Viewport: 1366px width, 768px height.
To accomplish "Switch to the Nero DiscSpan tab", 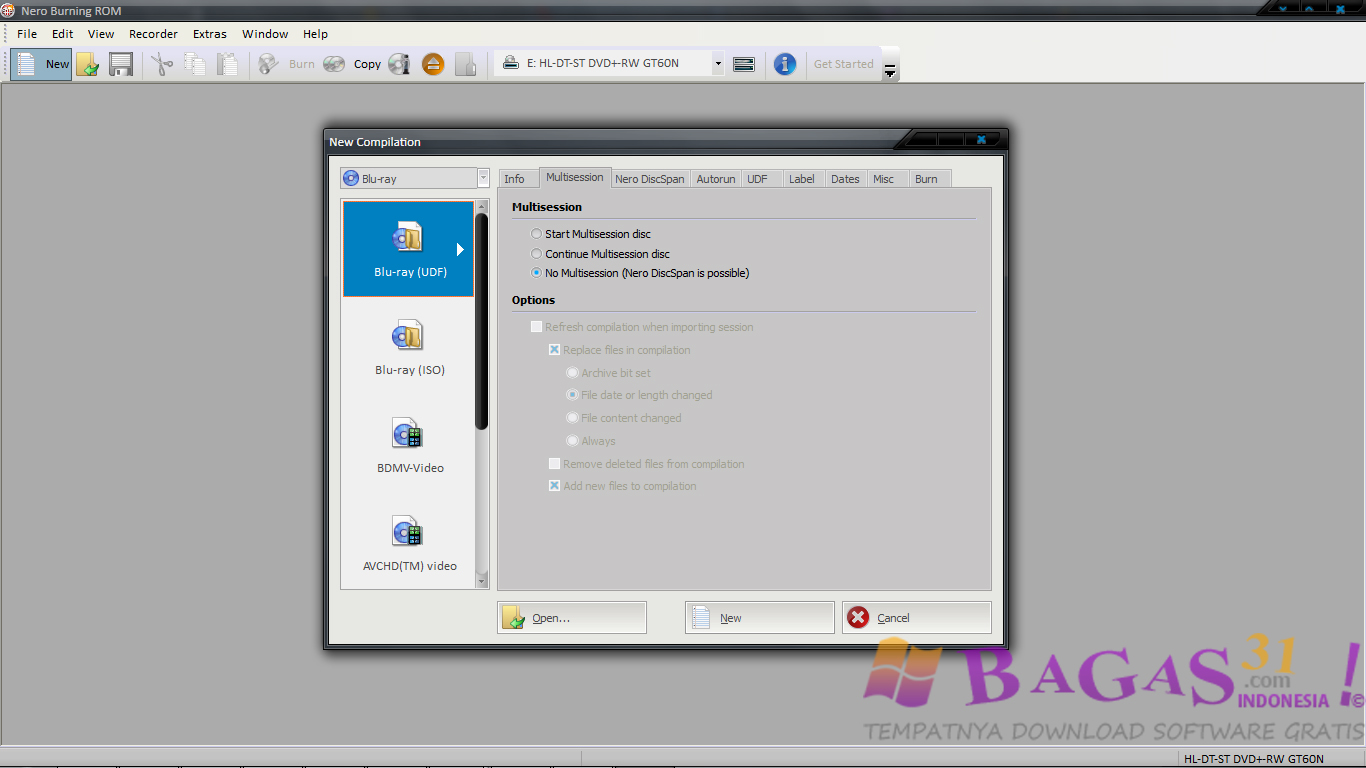I will pyautogui.click(x=650, y=179).
